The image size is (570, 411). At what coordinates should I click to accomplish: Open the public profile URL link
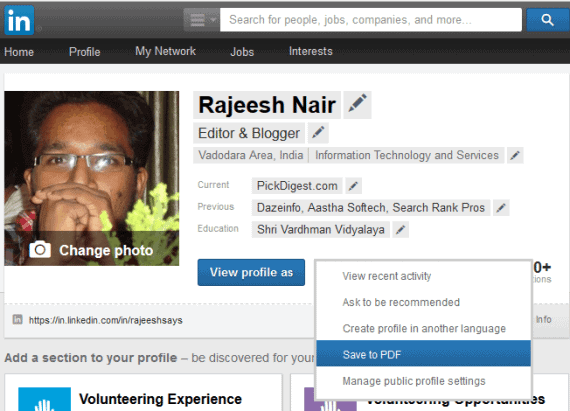(106, 320)
